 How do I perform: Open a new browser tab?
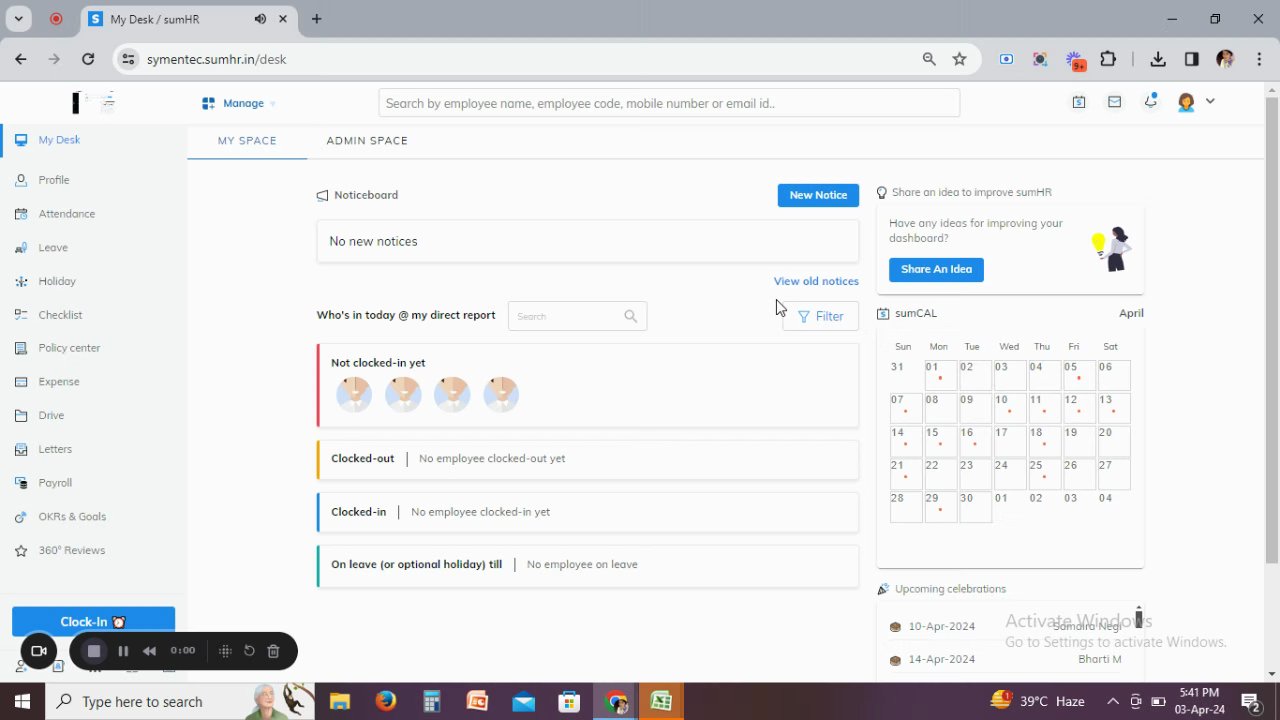pyautogui.click(x=316, y=19)
